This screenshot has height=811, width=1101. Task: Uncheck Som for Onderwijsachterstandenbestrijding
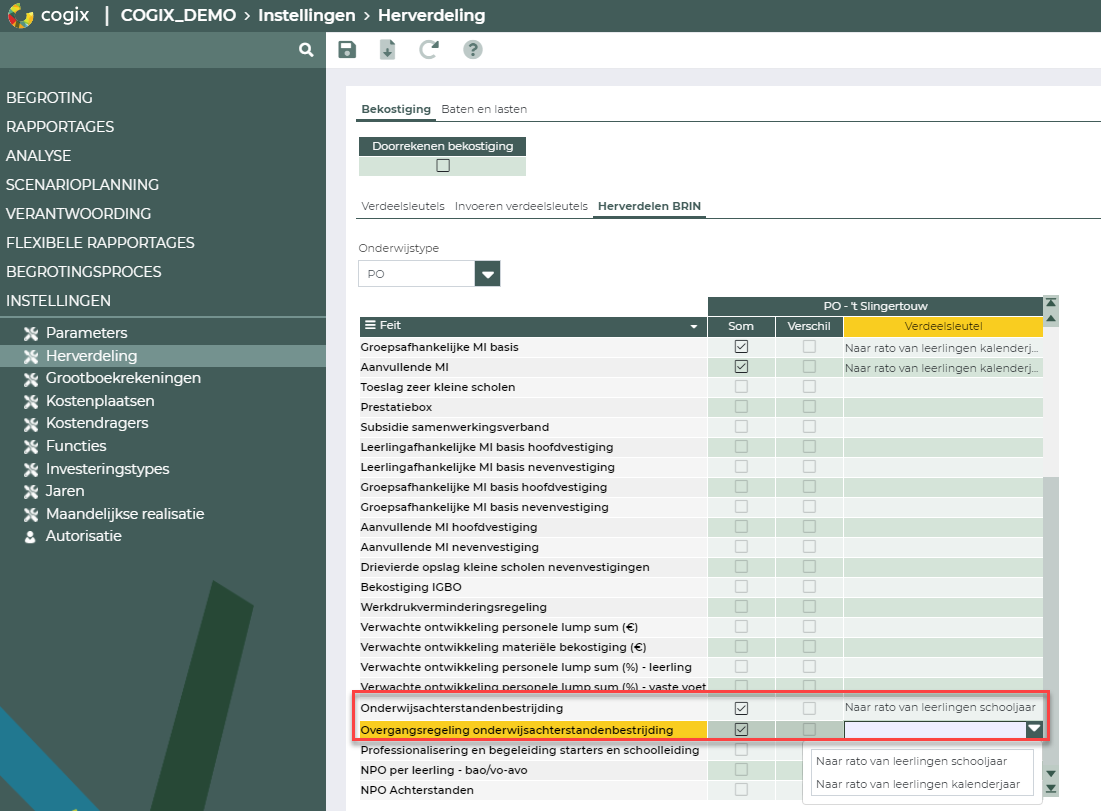coord(741,708)
